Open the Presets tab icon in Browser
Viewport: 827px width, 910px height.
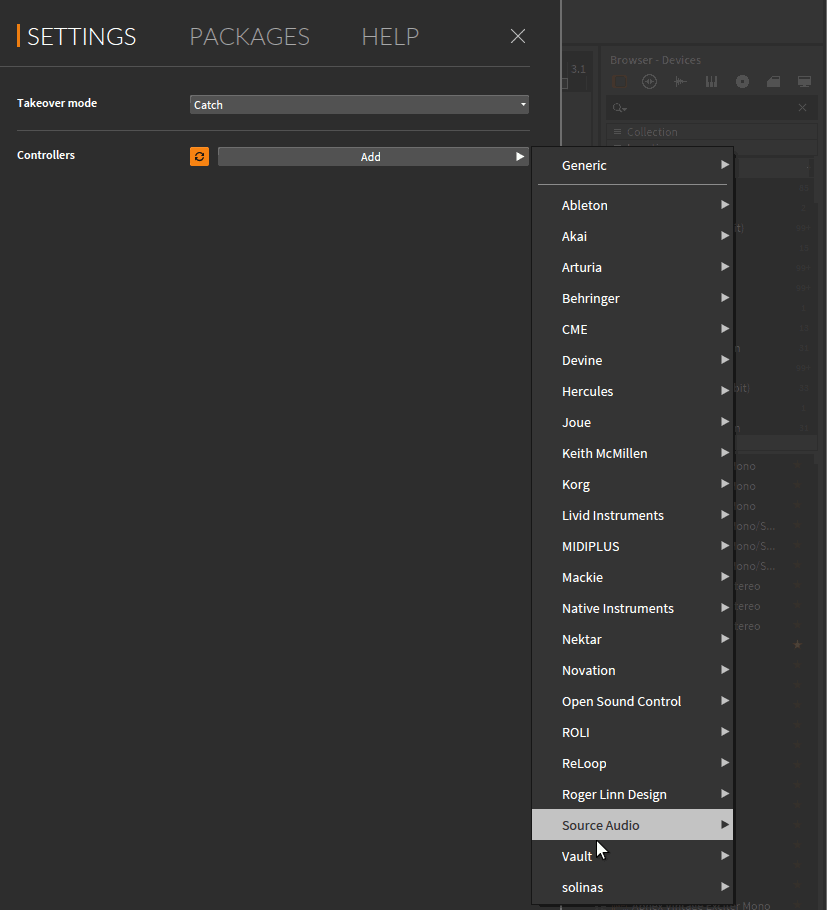(649, 82)
